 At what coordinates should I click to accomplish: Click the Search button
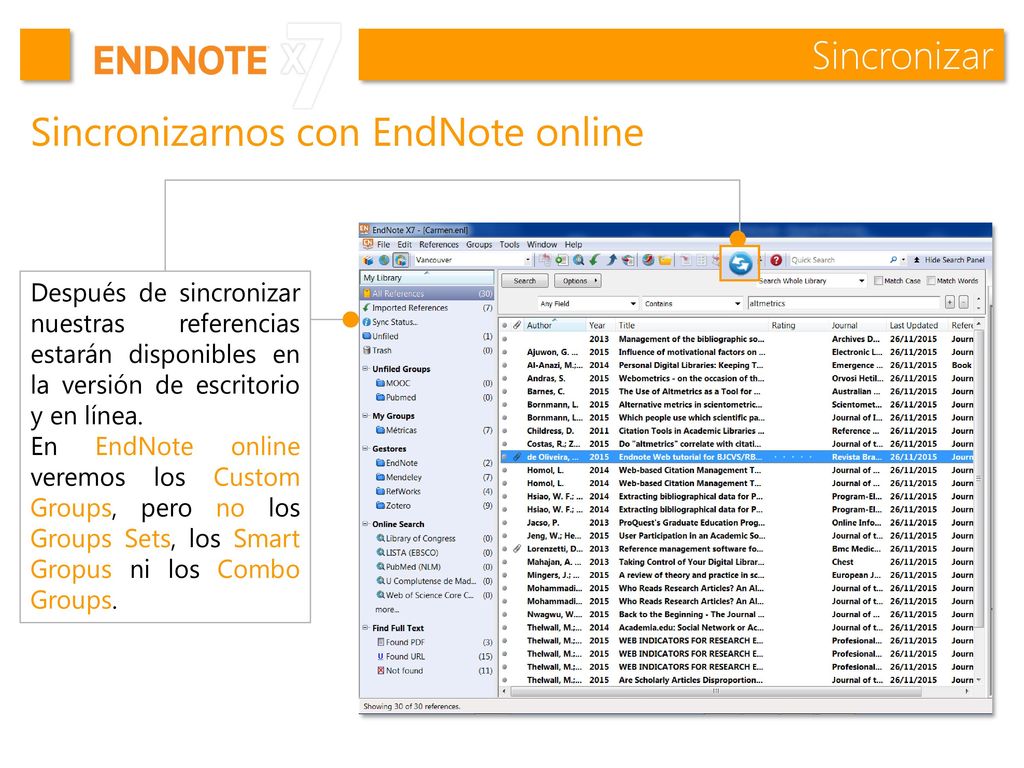(524, 281)
